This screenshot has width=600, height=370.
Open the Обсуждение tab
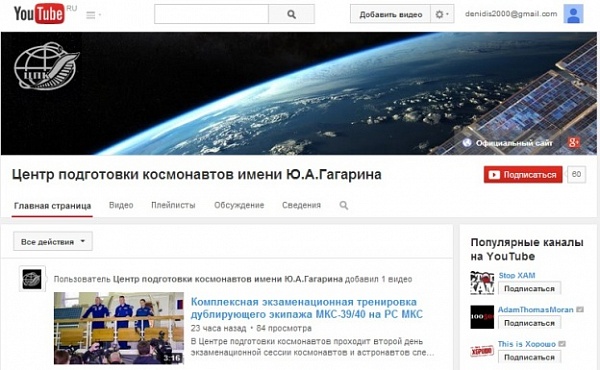pos(239,205)
